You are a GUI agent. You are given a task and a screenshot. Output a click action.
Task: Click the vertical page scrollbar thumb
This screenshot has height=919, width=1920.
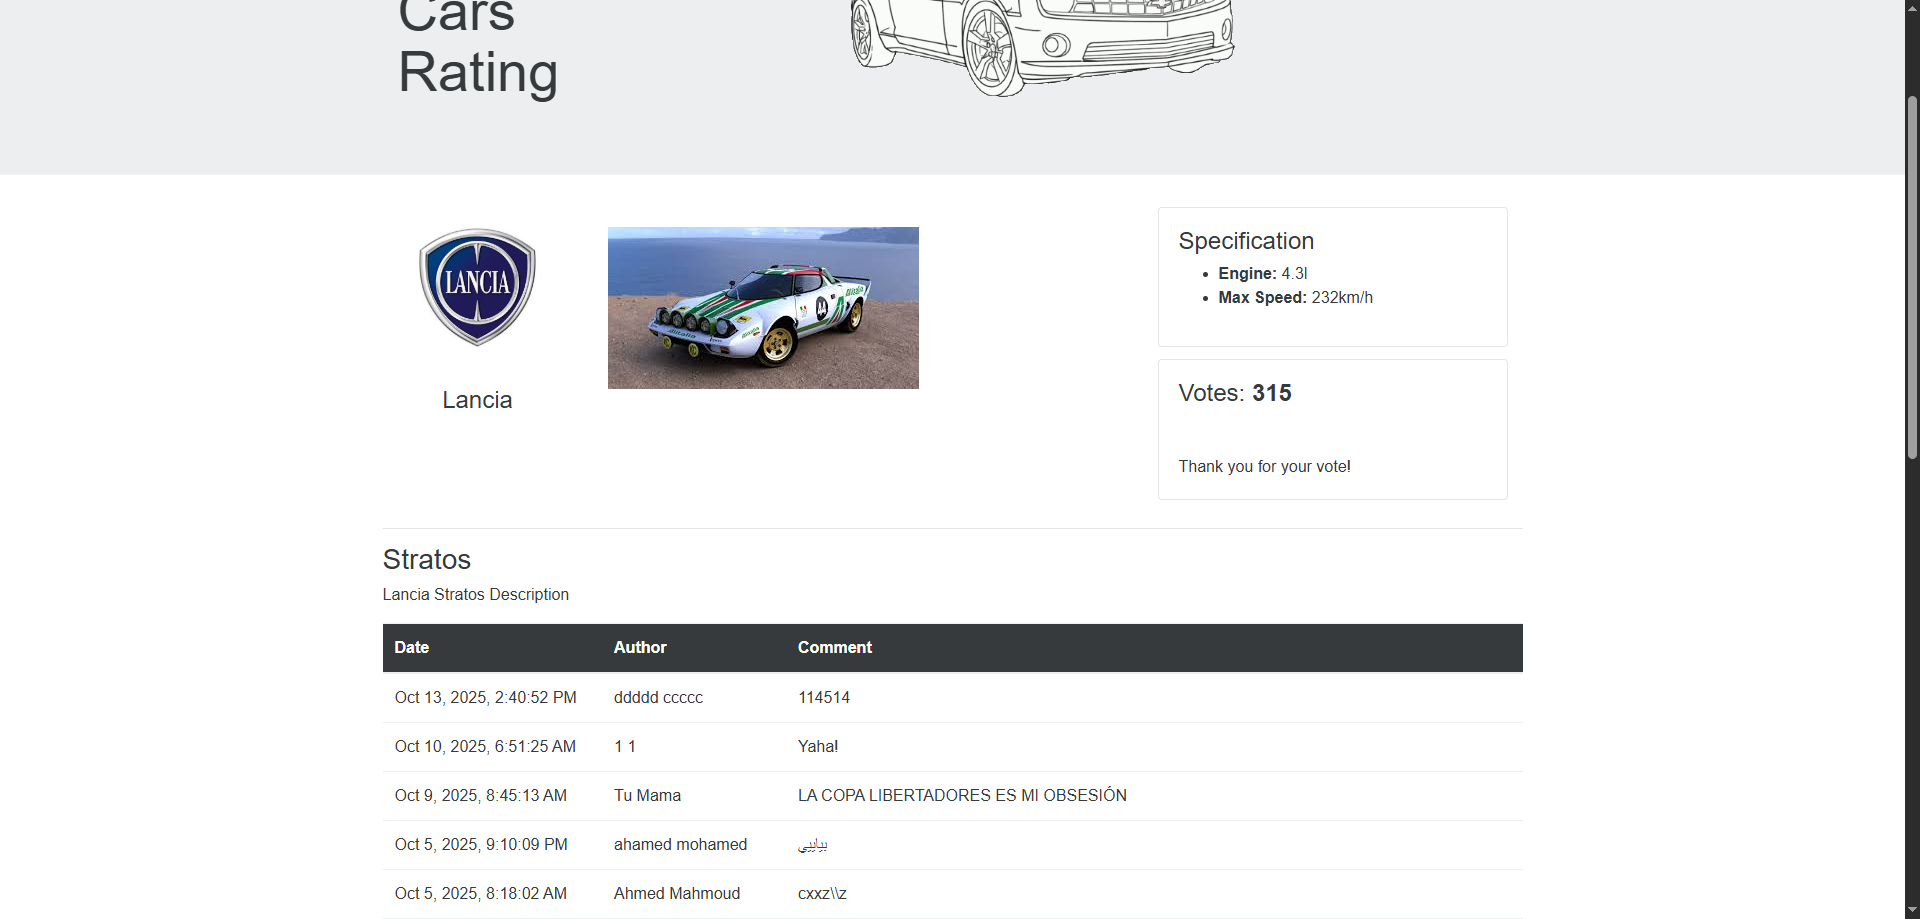(1912, 280)
